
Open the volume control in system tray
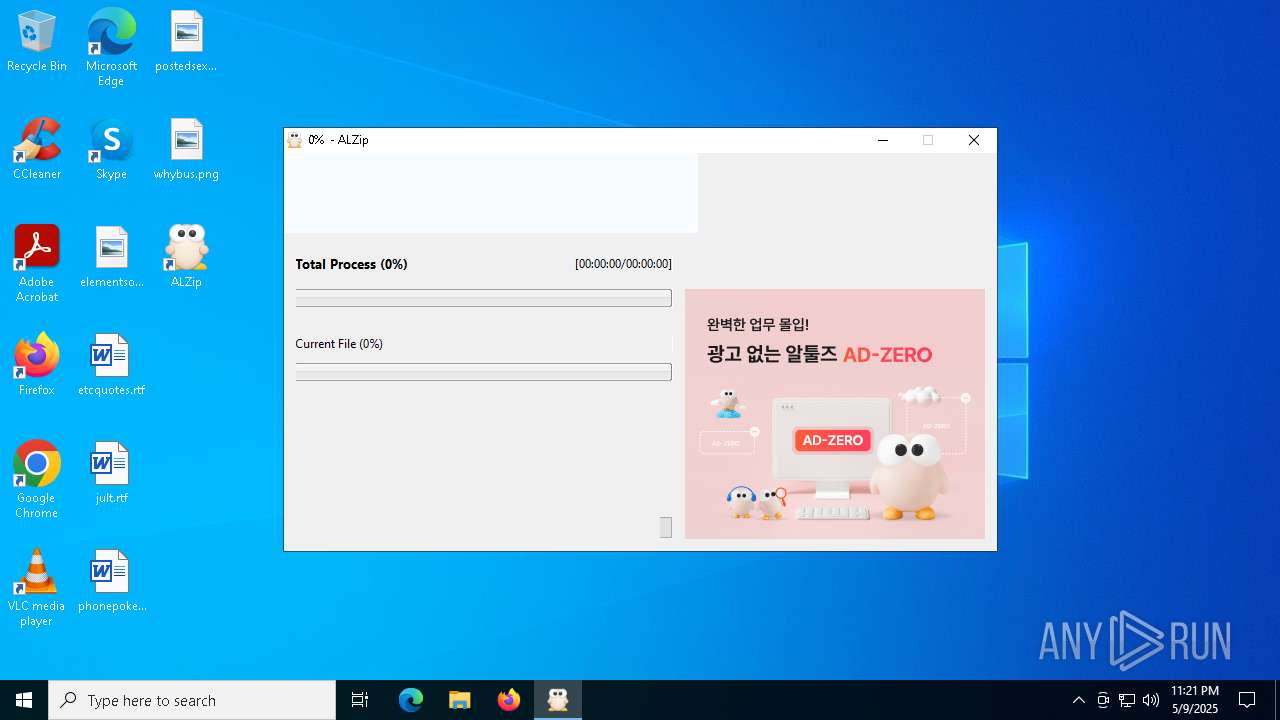pos(1151,700)
